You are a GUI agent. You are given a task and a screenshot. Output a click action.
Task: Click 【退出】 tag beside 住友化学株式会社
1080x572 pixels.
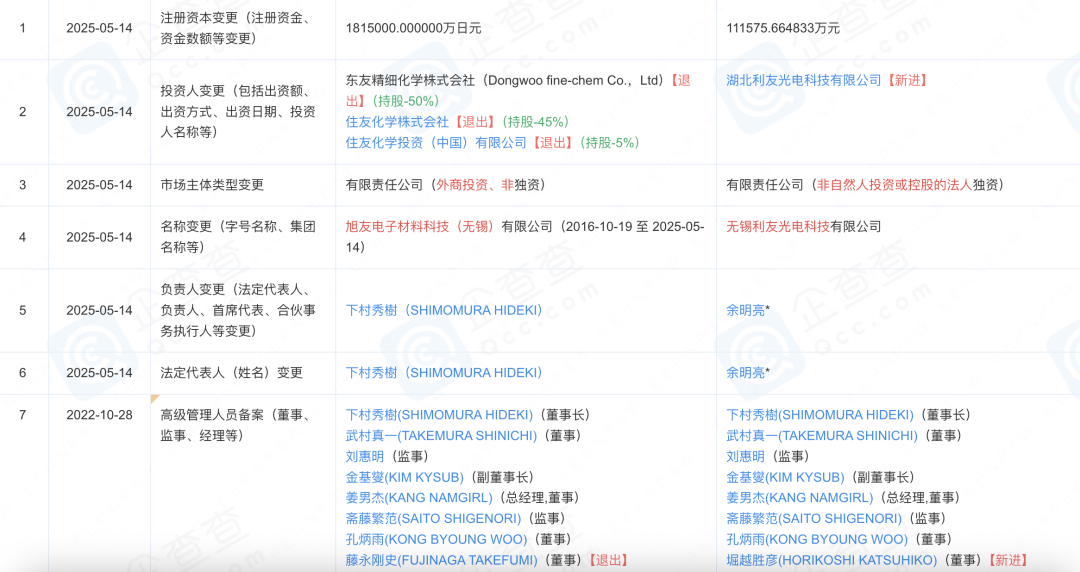[x=474, y=122]
